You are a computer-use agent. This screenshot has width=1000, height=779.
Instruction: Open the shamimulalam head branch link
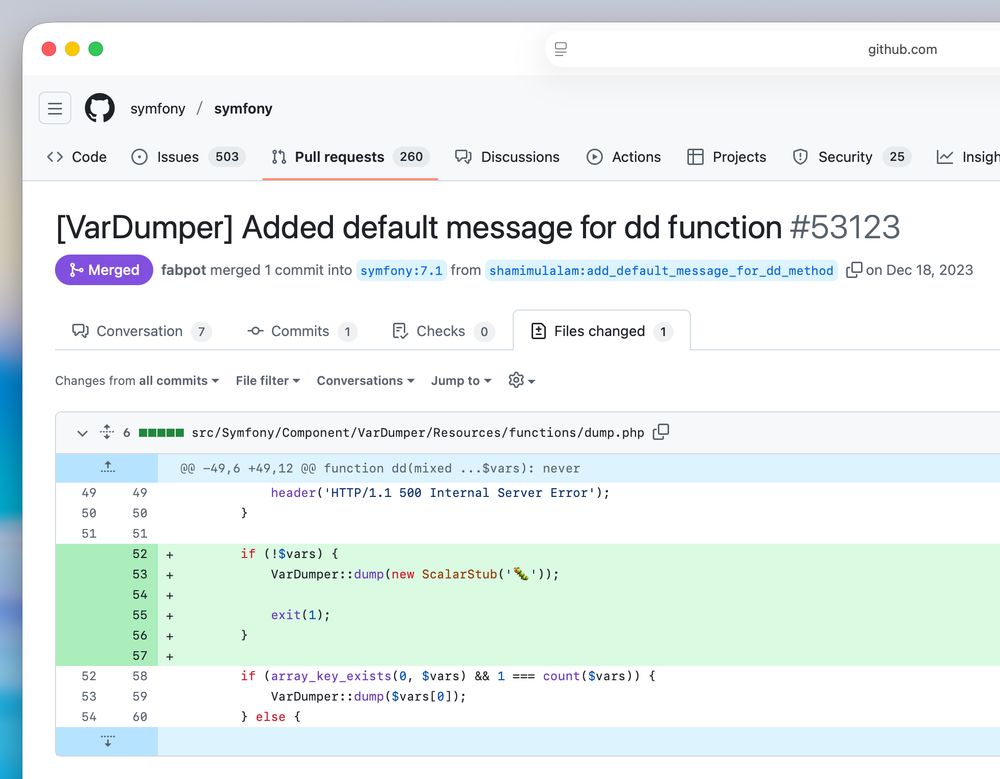(661, 271)
